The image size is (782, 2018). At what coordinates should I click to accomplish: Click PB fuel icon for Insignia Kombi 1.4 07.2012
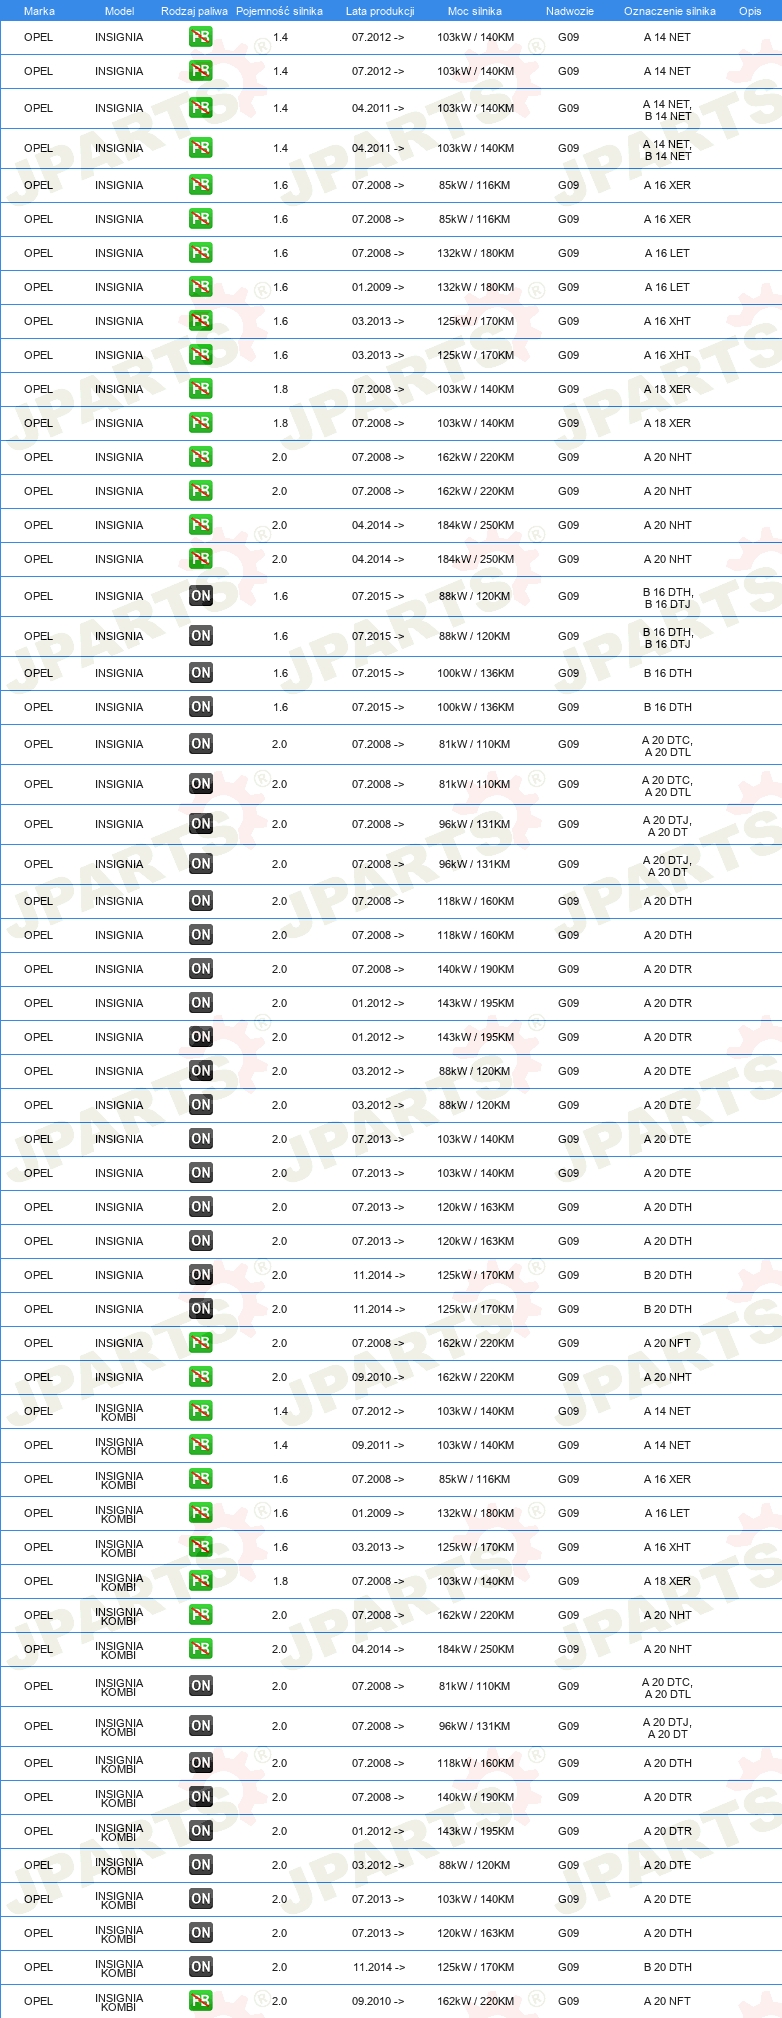click(200, 1411)
